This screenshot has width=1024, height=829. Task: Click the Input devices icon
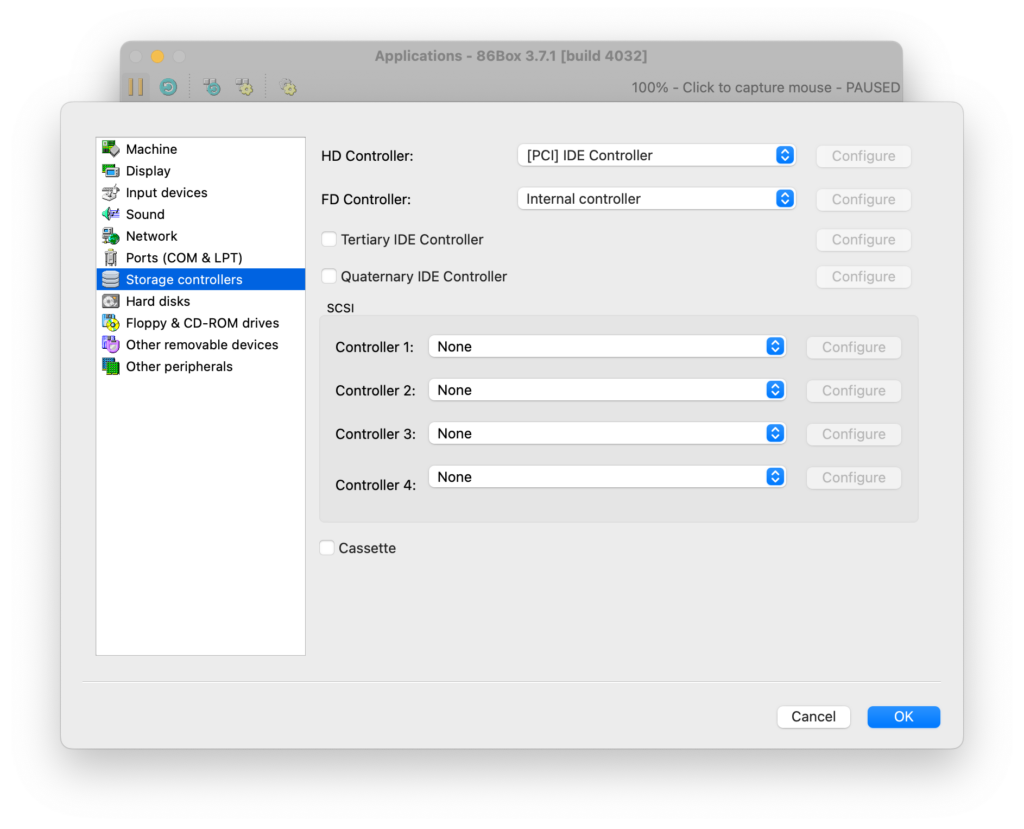pyautogui.click(x=110, y=193)
